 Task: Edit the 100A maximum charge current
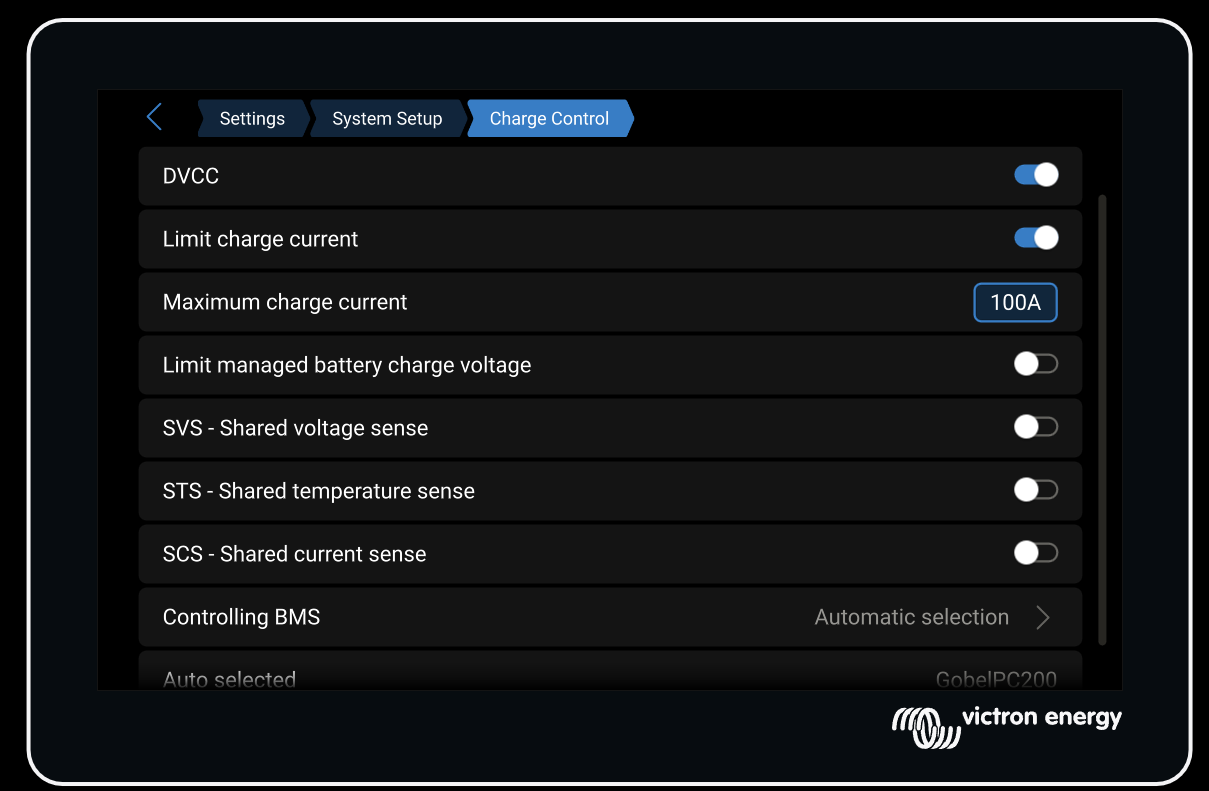coord(1015,302)
